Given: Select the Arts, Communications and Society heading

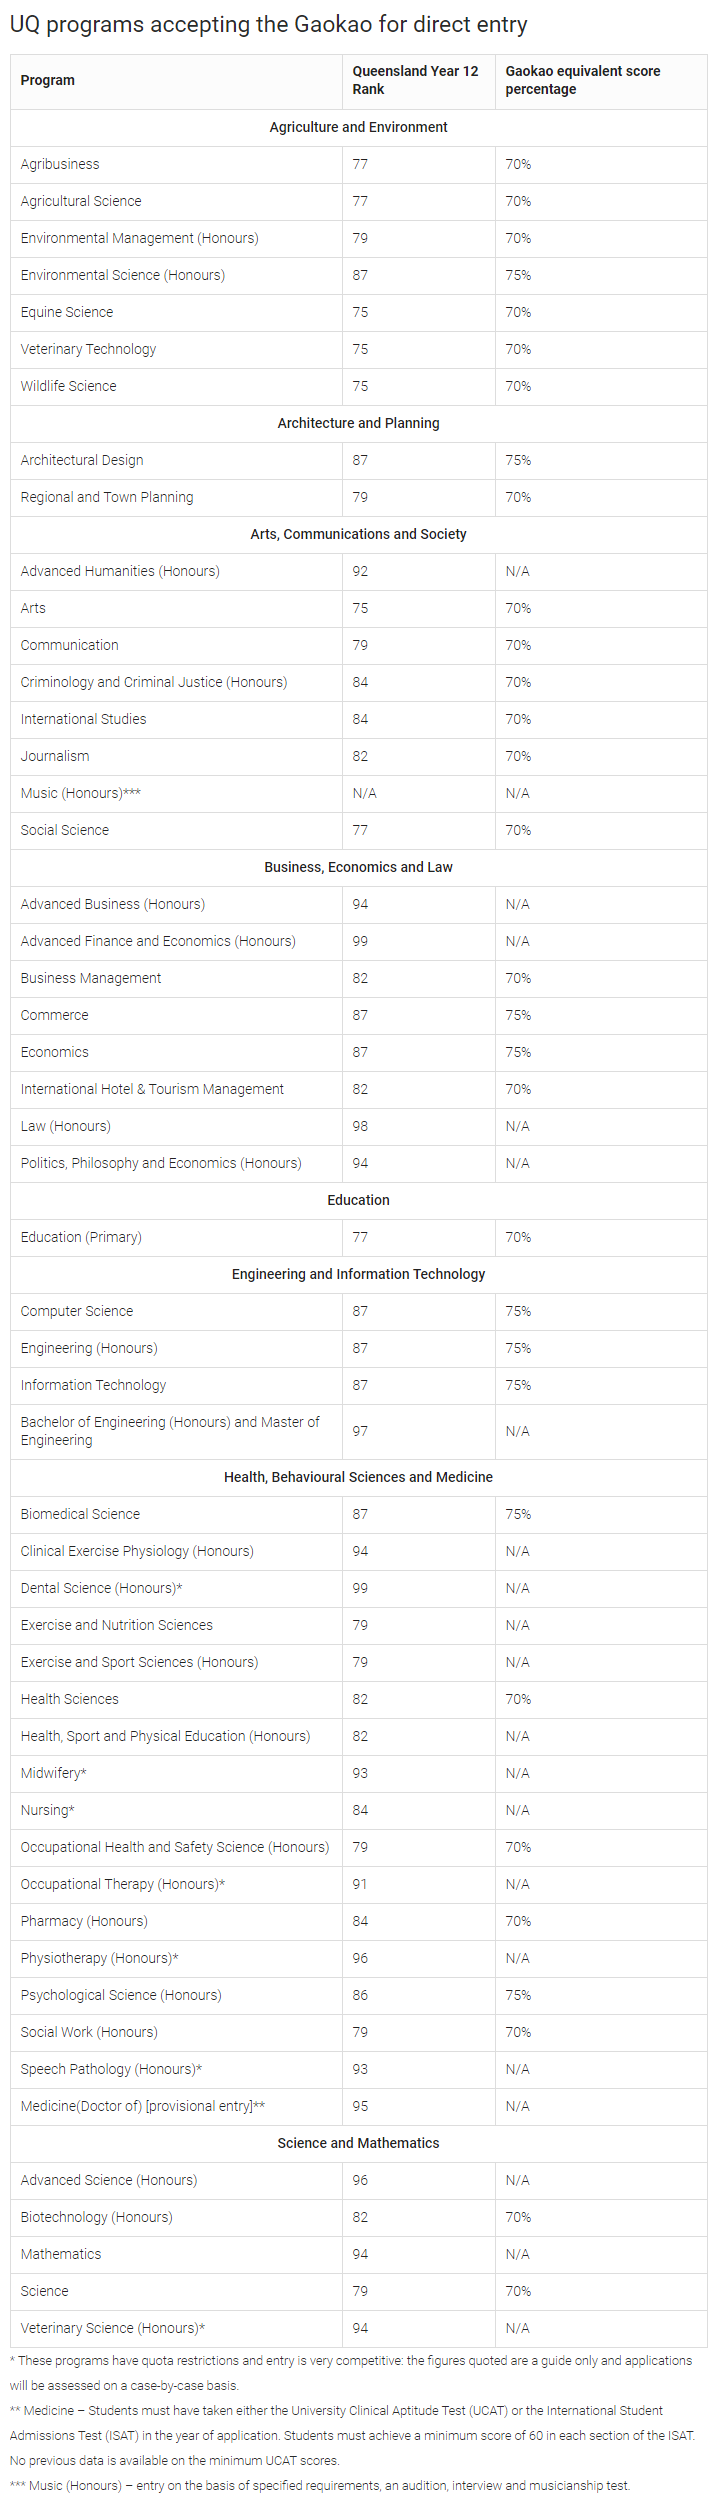Looking at the screenshot, I should tap(358, 534).
